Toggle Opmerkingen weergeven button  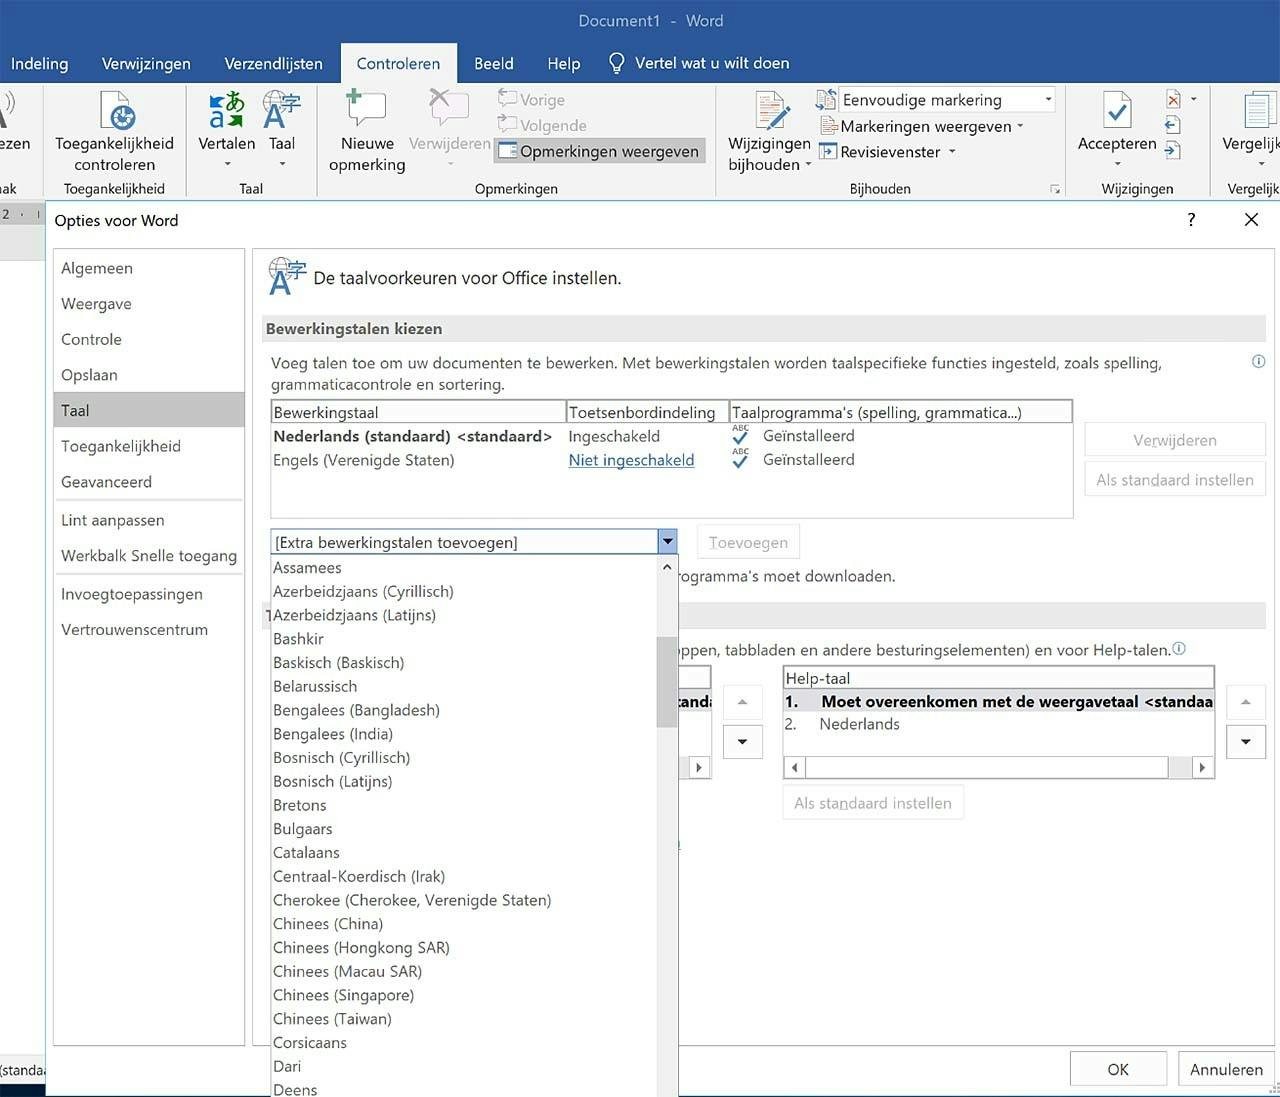coord(599,151)
